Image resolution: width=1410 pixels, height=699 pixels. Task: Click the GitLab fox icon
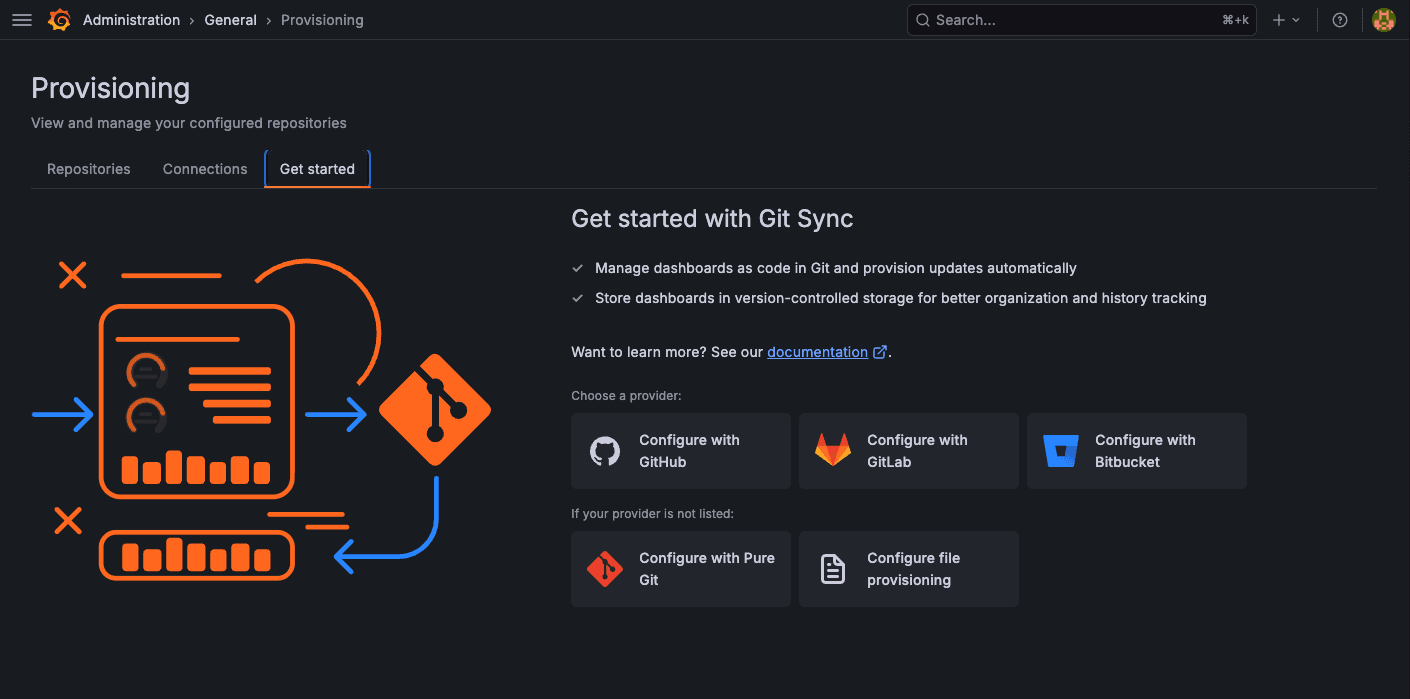(x=832, y=451)
